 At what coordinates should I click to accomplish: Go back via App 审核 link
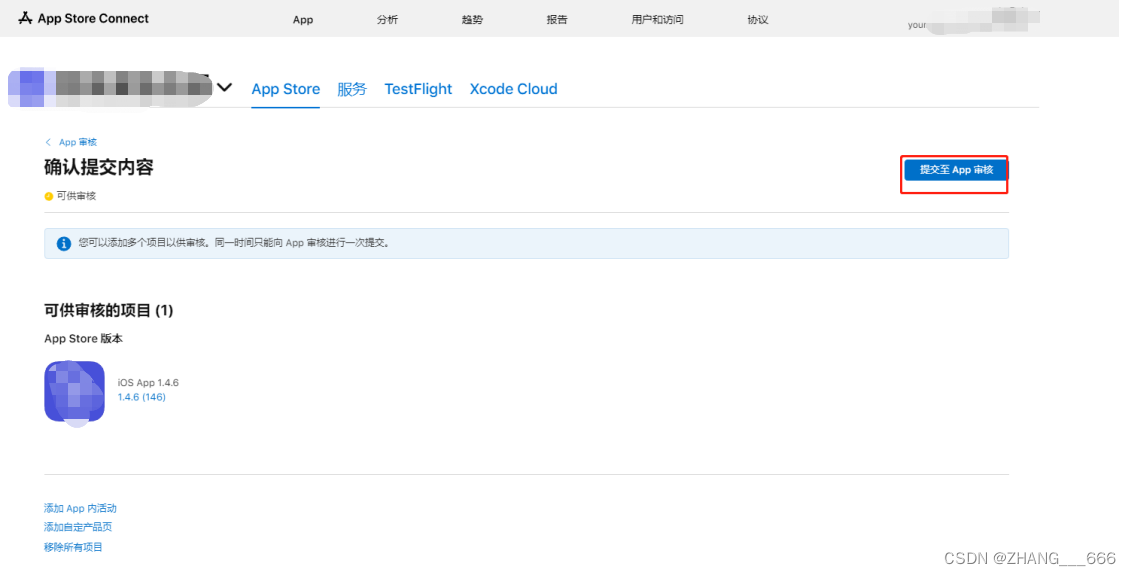pyautogui.click(x=78, y=142)
